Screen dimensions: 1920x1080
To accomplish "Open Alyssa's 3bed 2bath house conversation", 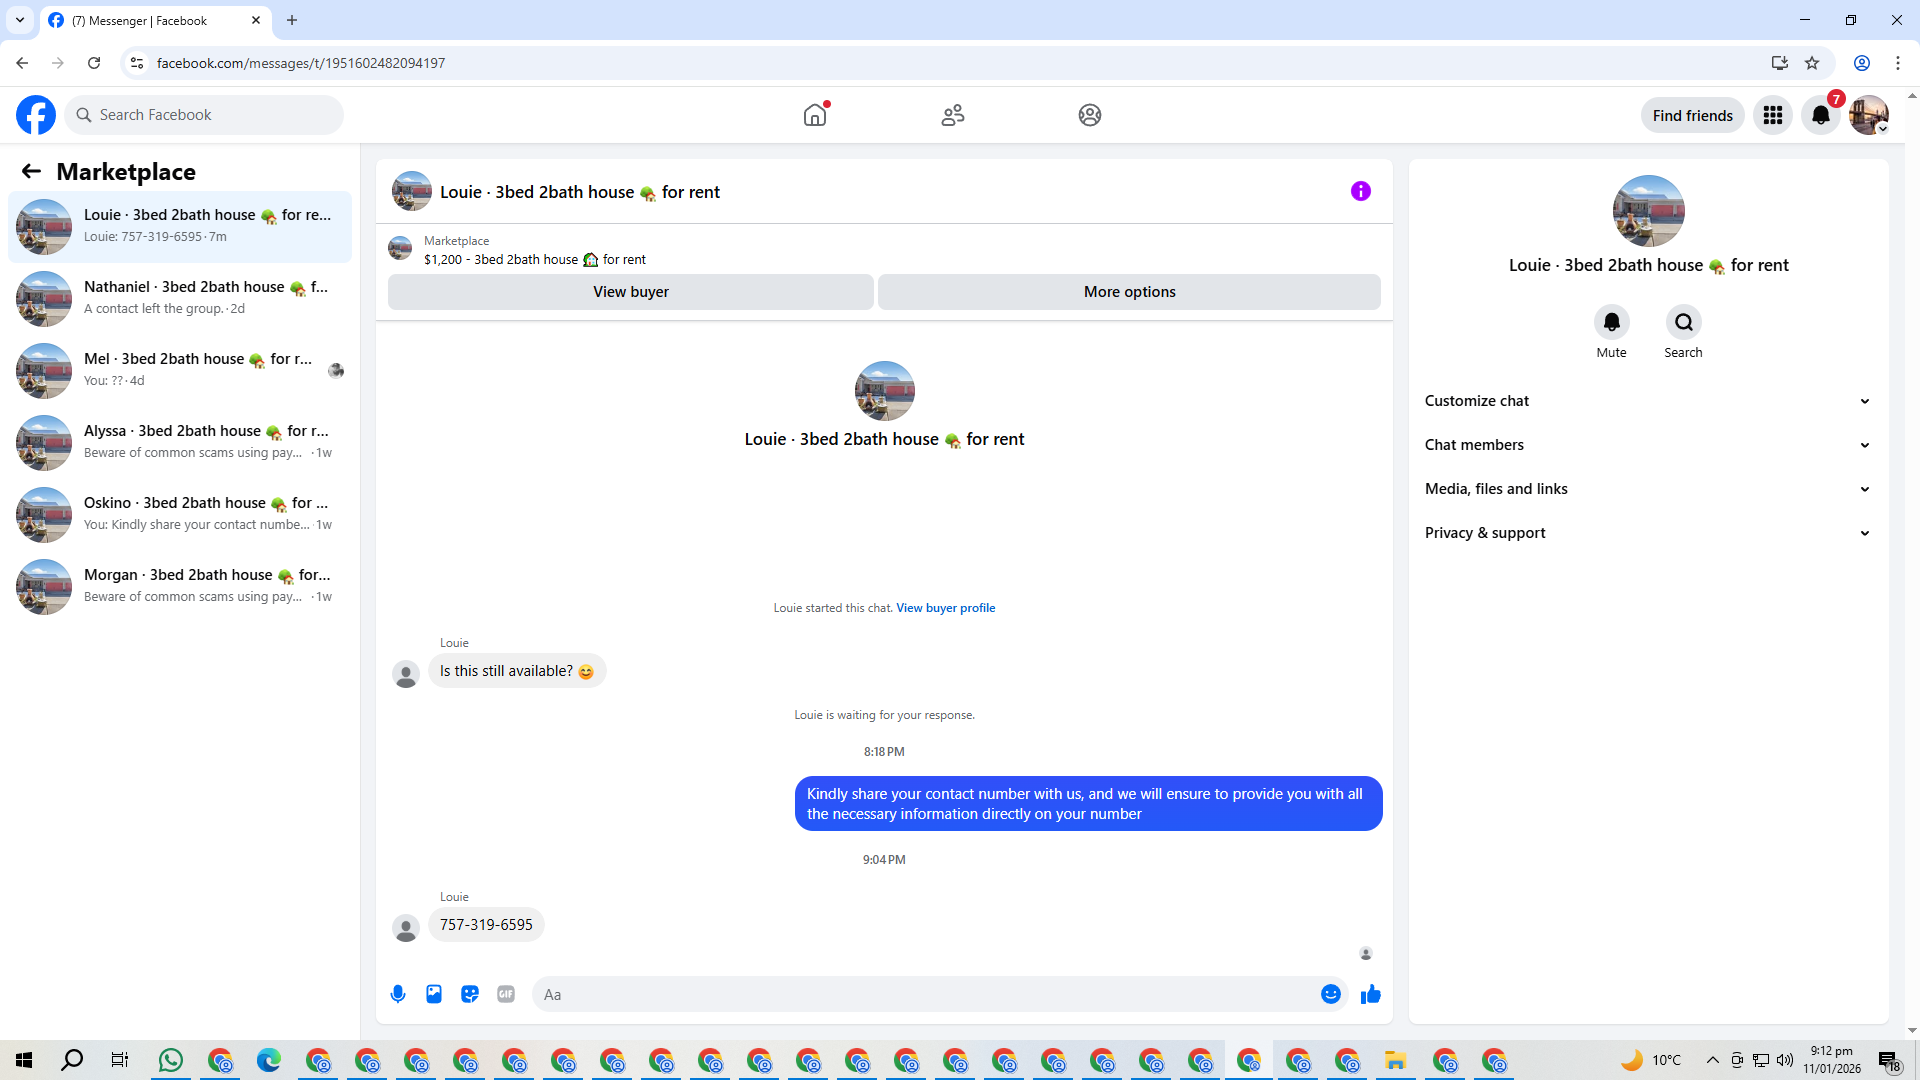I will (180, 443).
